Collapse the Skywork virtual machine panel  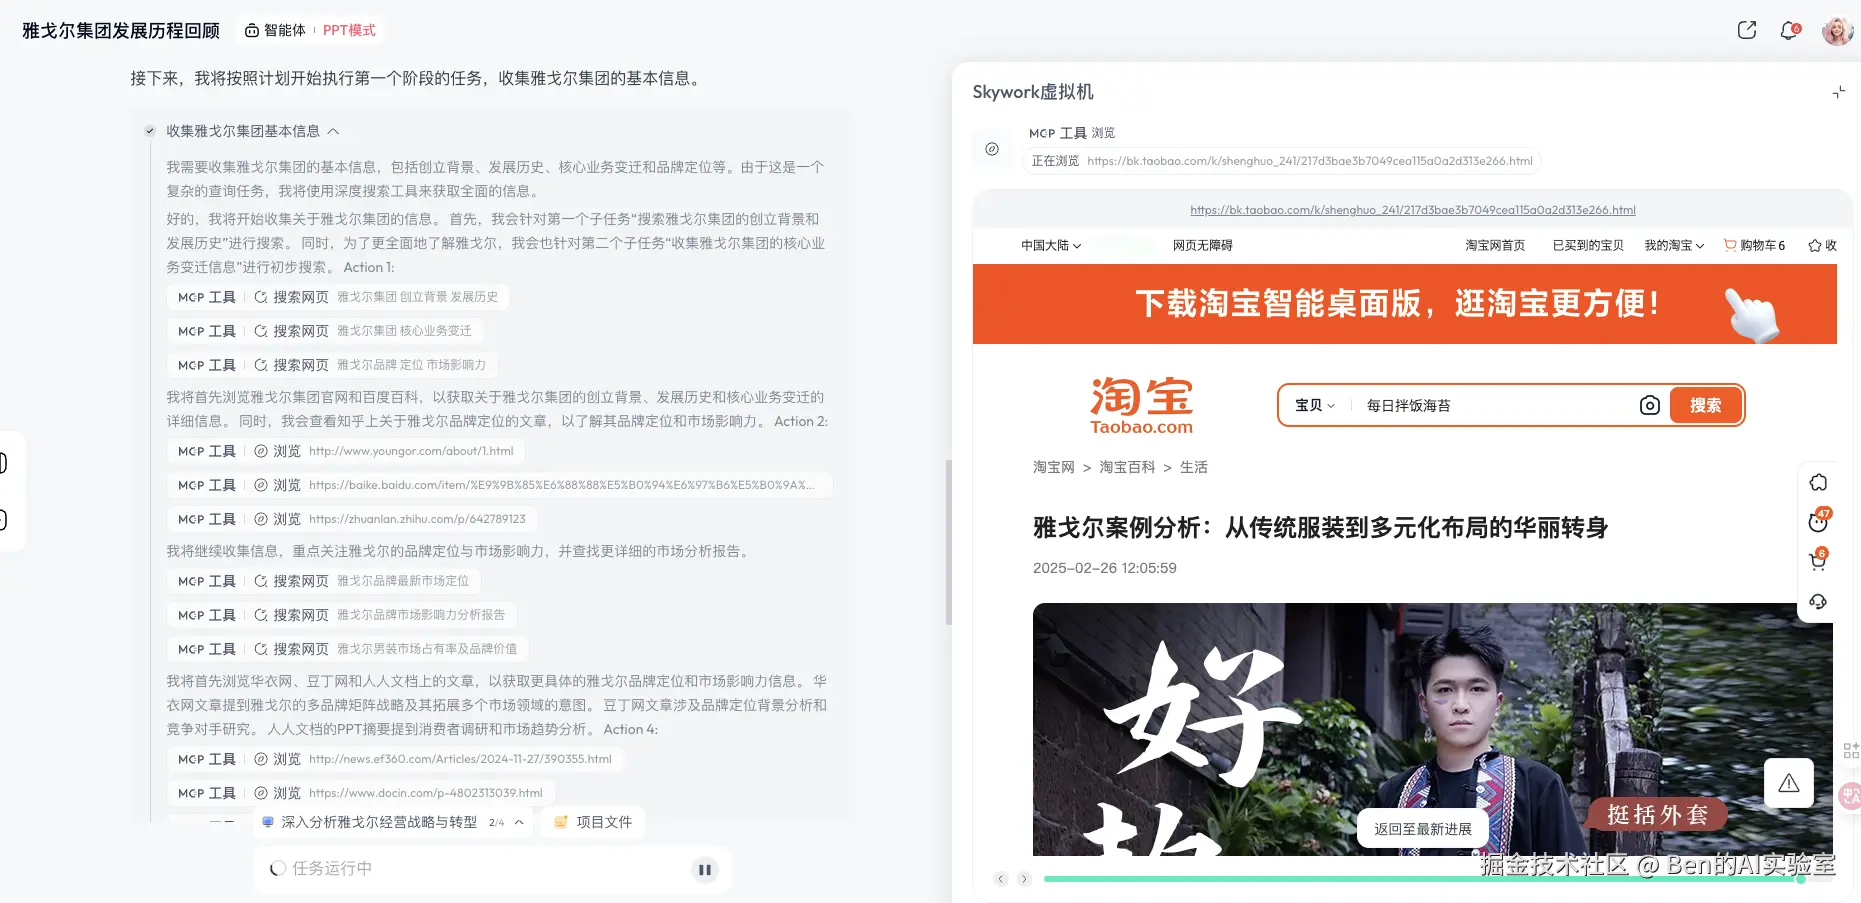(1838, 92)
